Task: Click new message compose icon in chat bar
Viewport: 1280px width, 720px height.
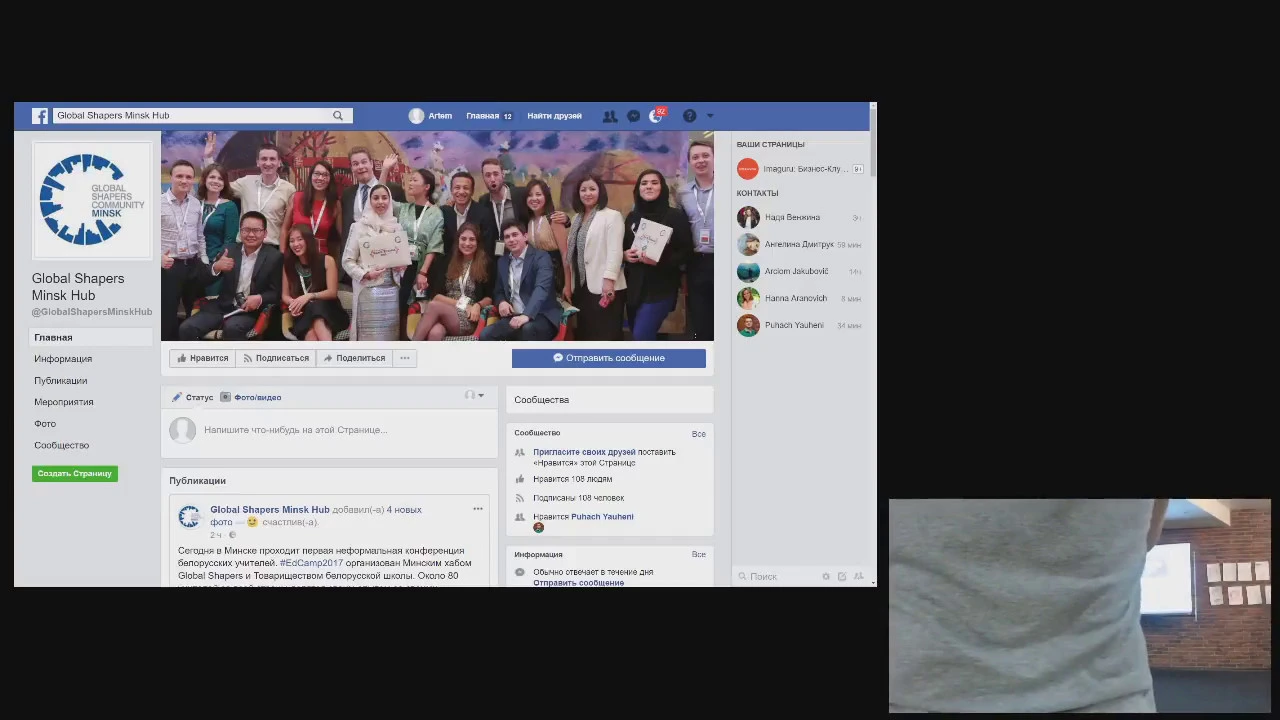Action: click(x=842, y=577)
